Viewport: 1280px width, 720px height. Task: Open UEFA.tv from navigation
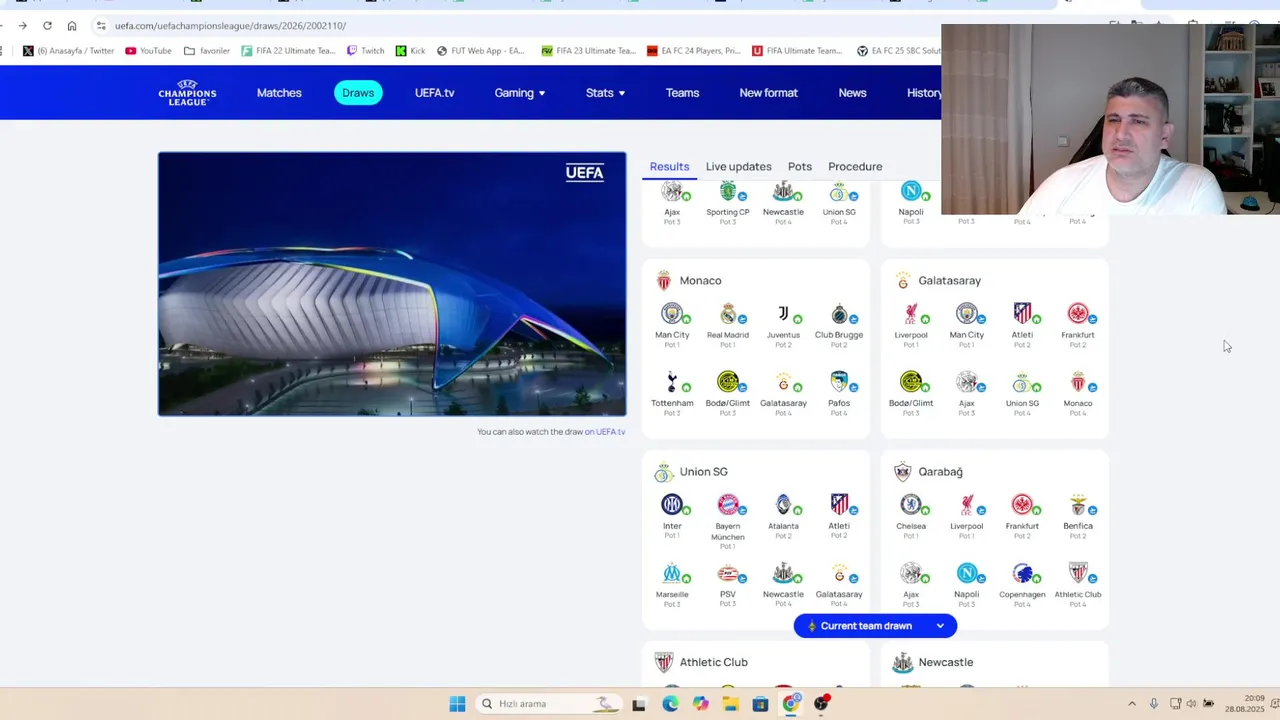pos(434,93)
